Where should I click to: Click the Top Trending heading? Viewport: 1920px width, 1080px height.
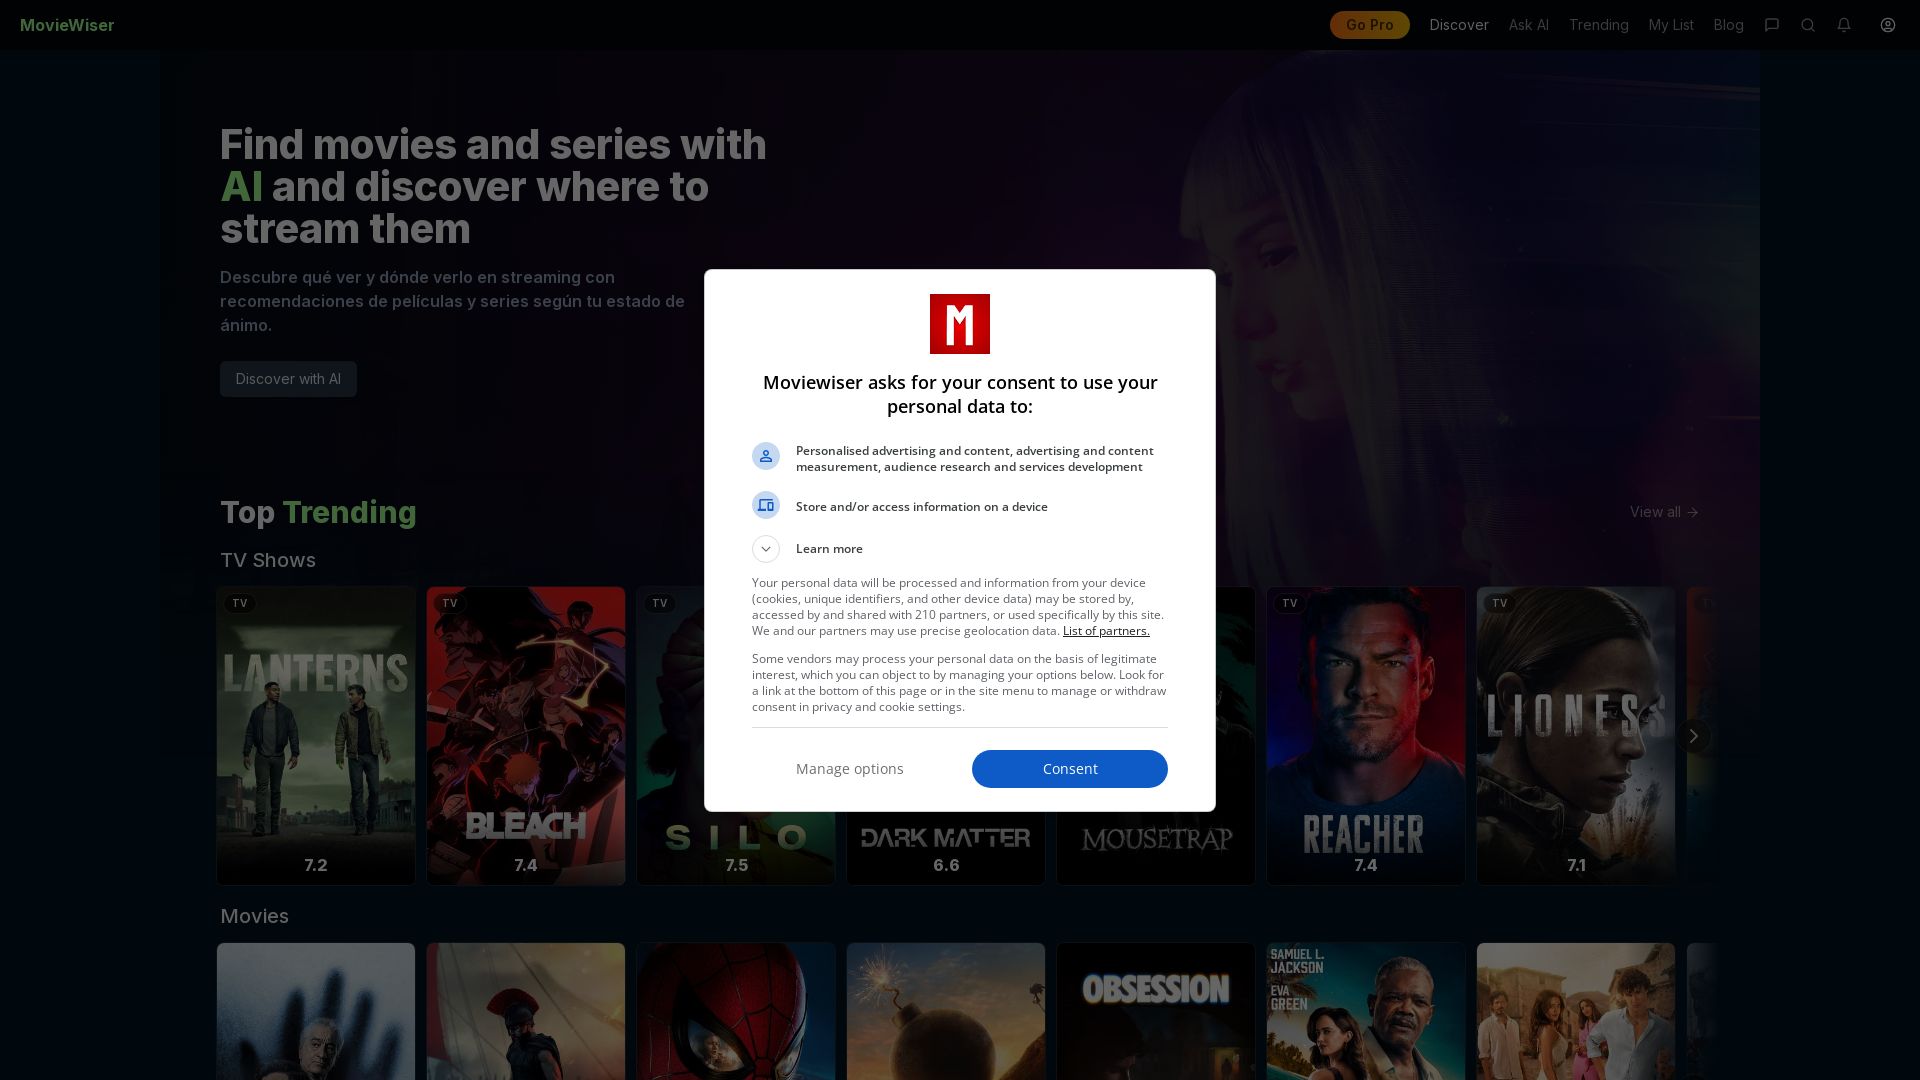[318, 512]
